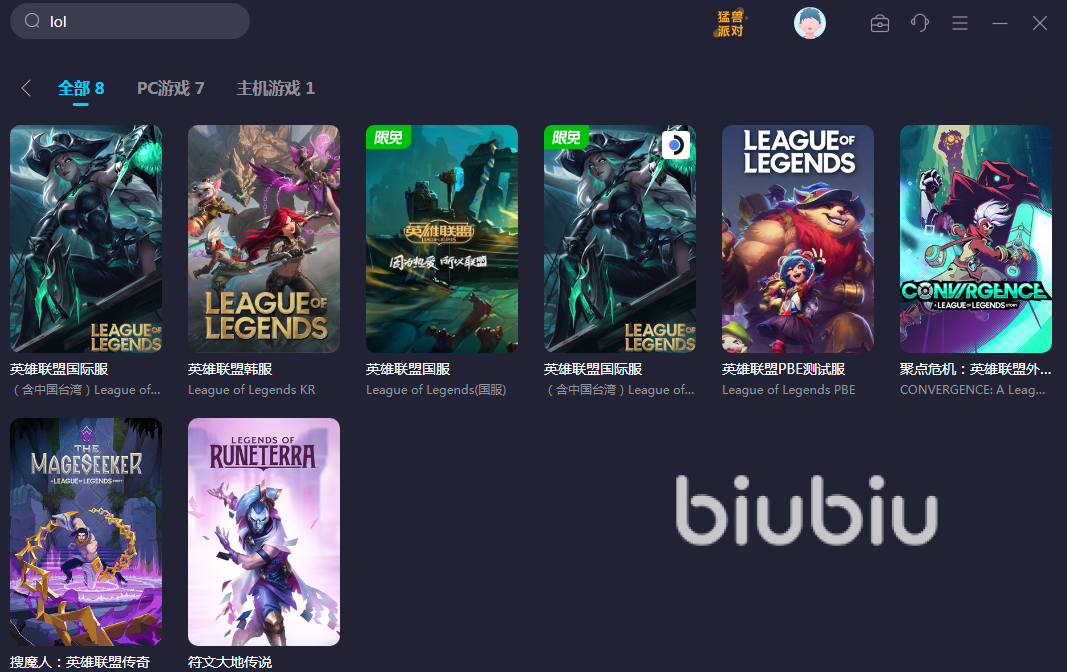Select the 全部 8 tab

[x=81, y=88]
